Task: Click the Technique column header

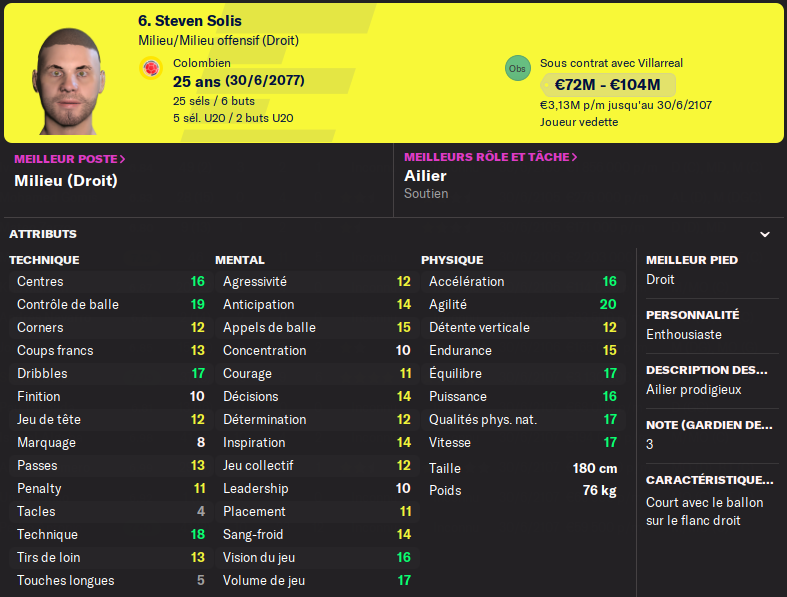Action: [x=44, y=260]
